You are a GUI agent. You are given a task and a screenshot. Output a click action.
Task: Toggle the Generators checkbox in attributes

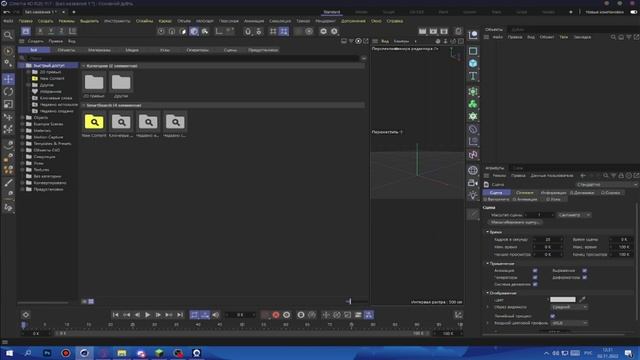[535, 278]
